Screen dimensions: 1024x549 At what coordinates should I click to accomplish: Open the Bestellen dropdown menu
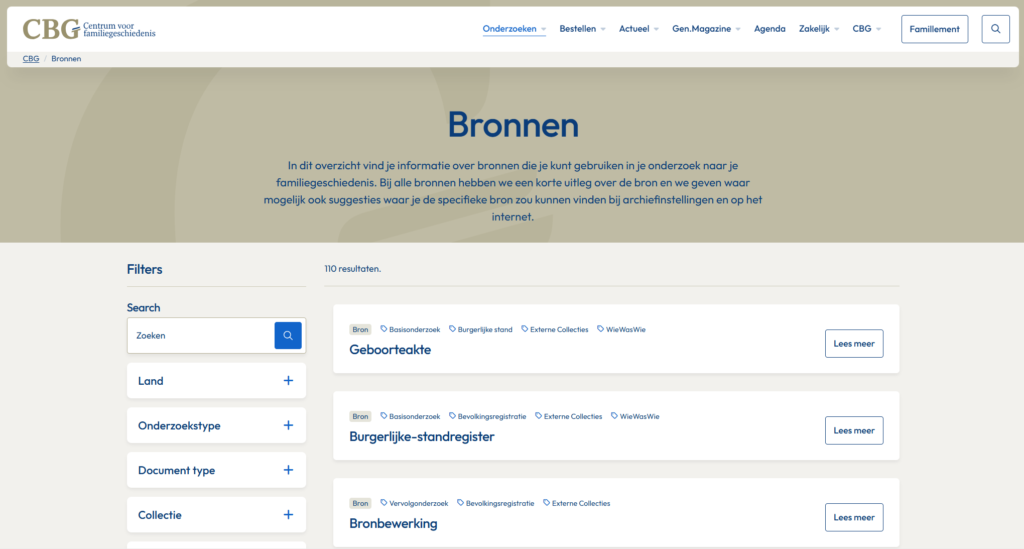pyautogui.click(x=582, y=29)
